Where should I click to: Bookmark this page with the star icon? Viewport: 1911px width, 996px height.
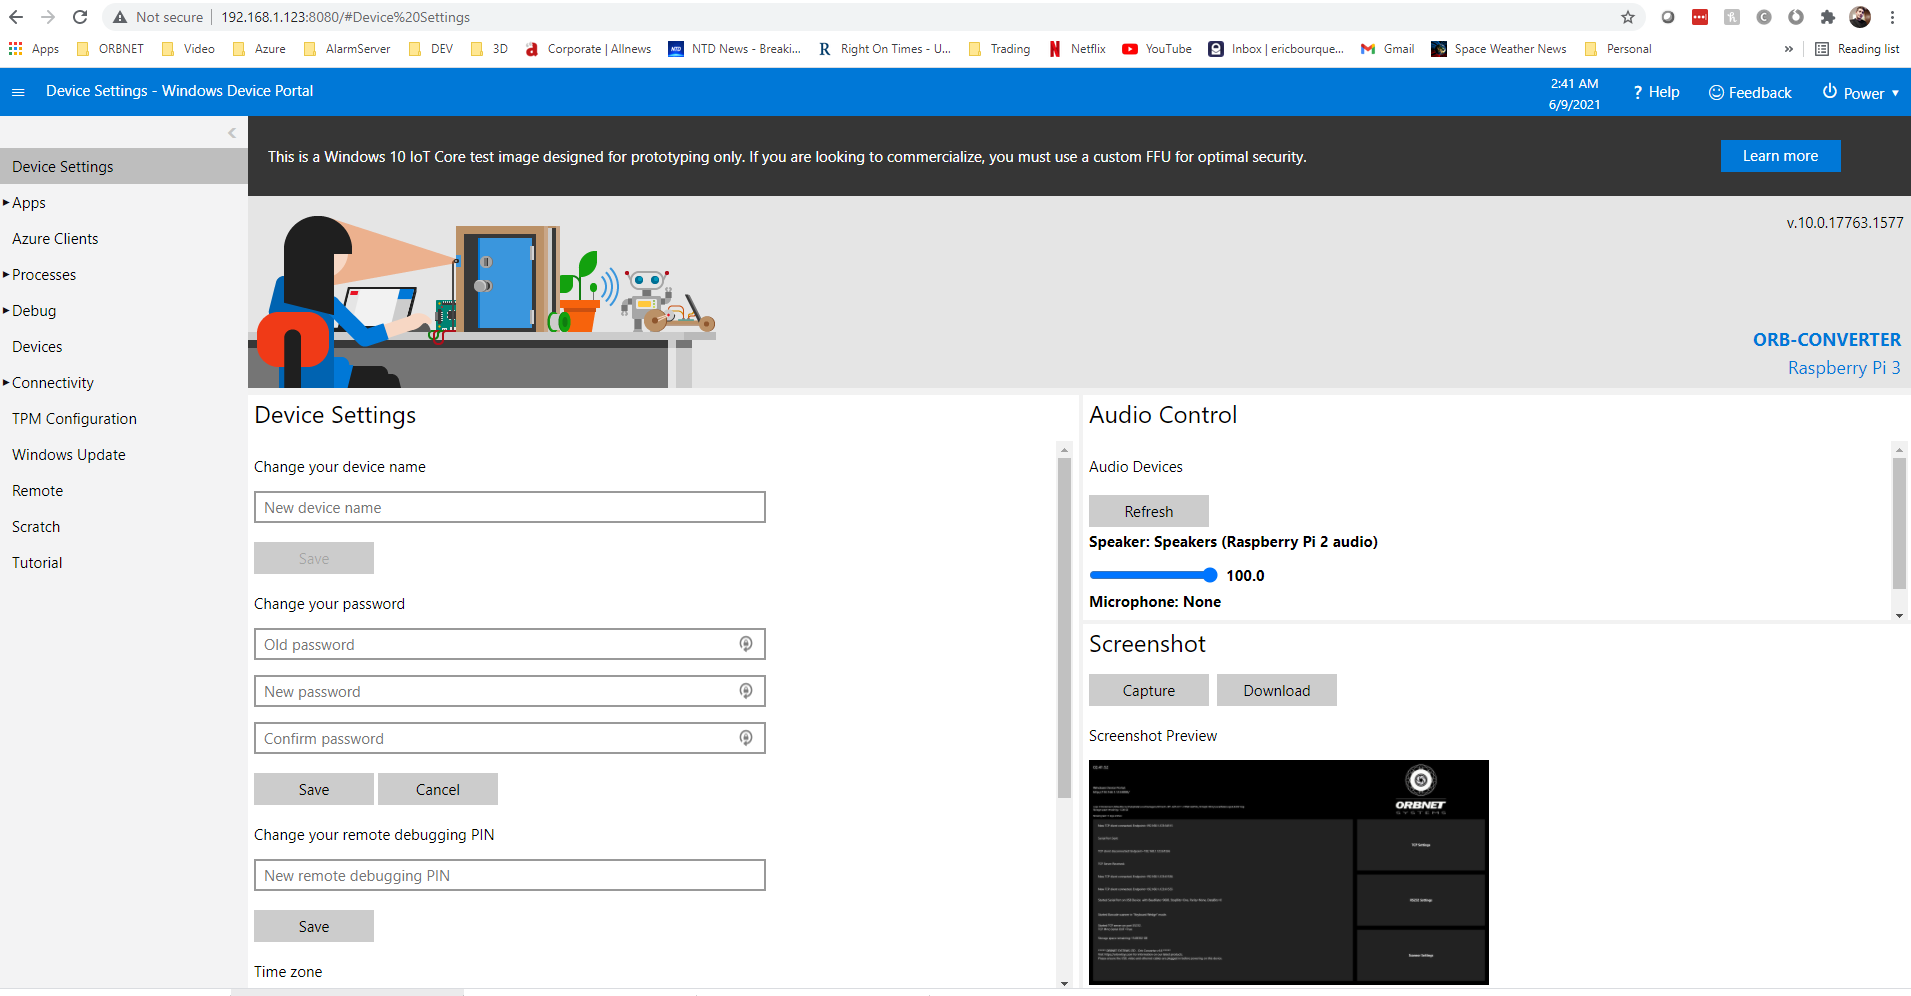coord(1628,17)
